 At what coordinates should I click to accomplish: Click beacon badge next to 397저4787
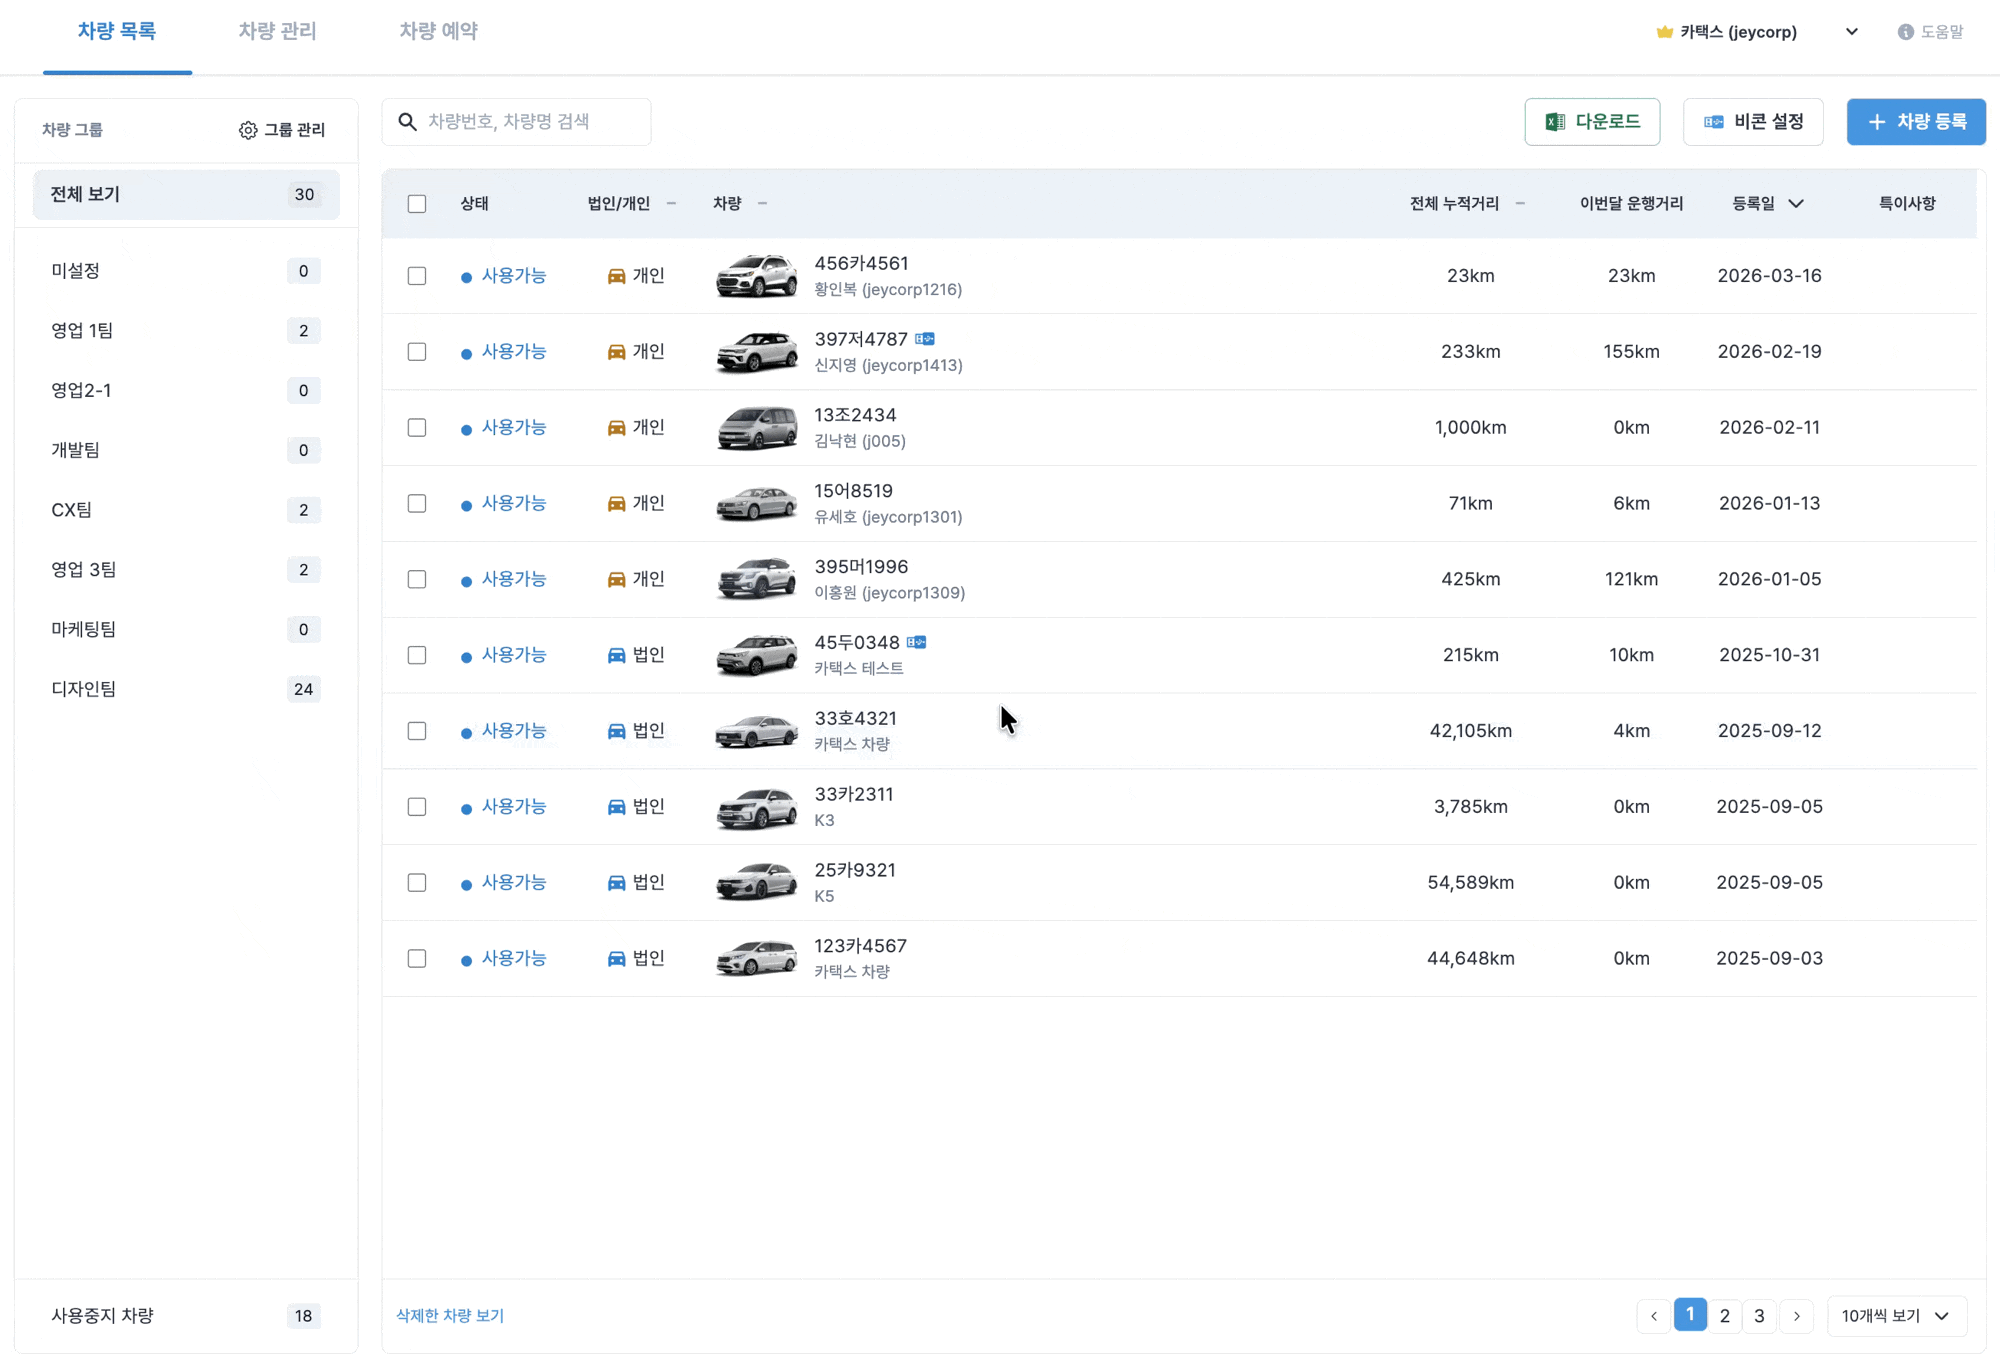925,339
